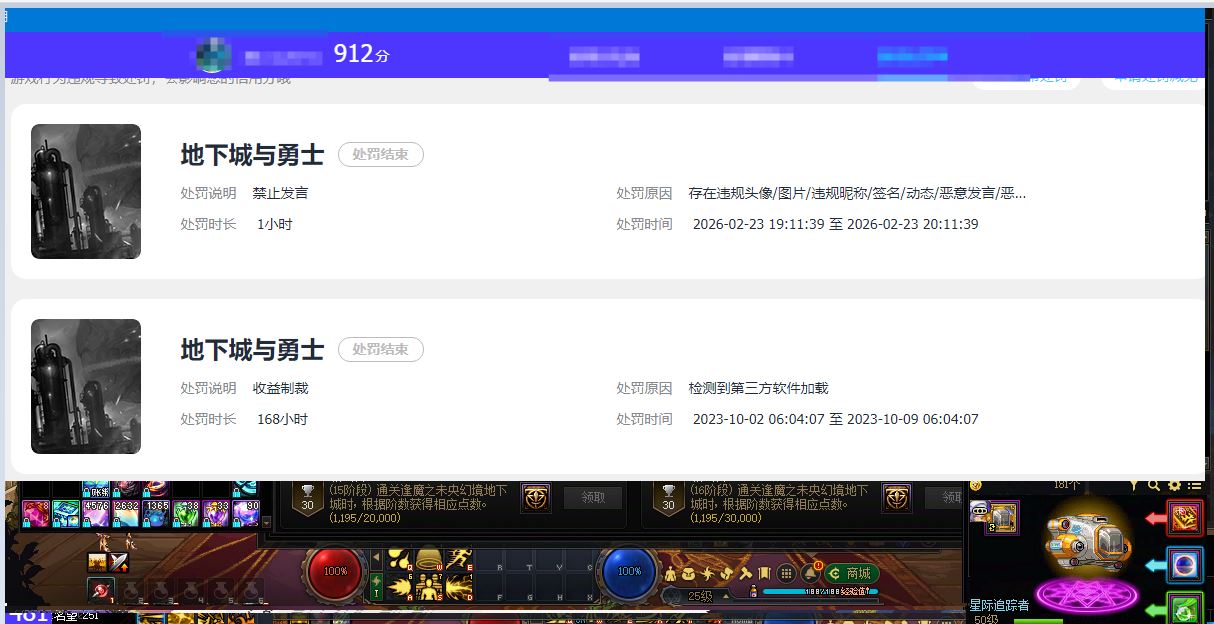
Task: Switch to inventory list view icon
Action: (1194, 486)
